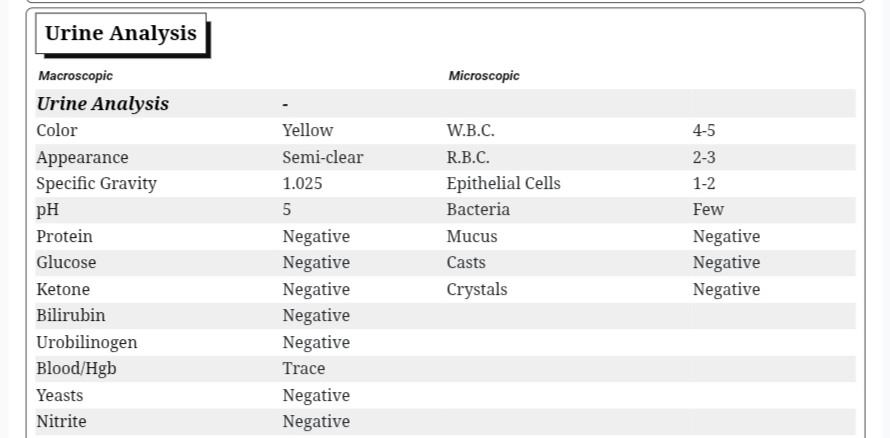Click the Specific Gravity value 1.025

point(302,184)
